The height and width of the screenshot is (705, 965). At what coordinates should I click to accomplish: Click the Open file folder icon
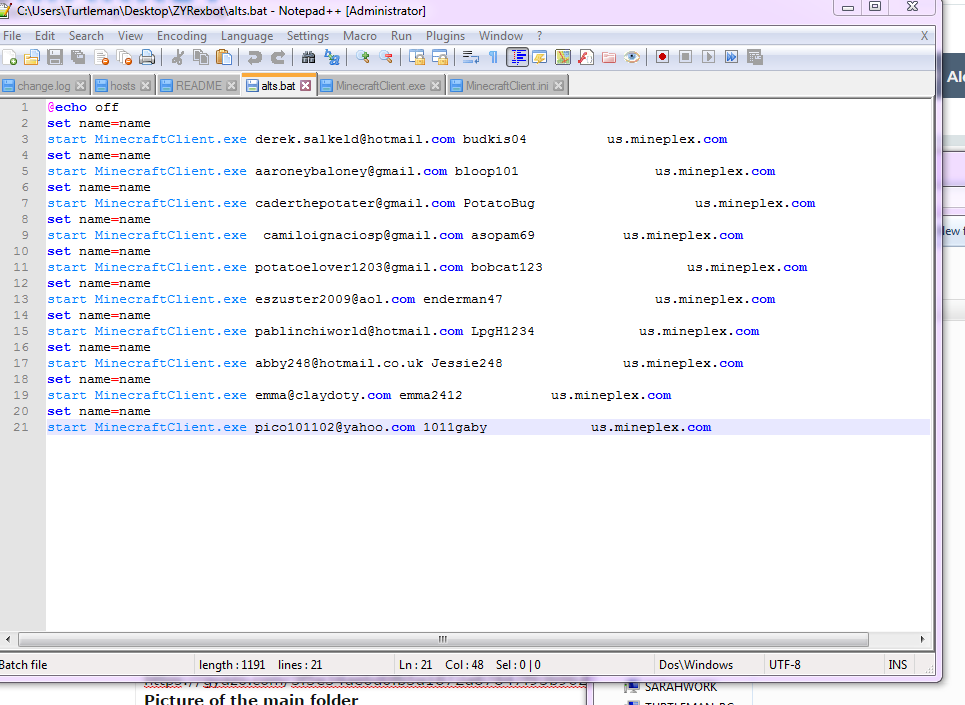pyautogui.click(x=32, y=58)
